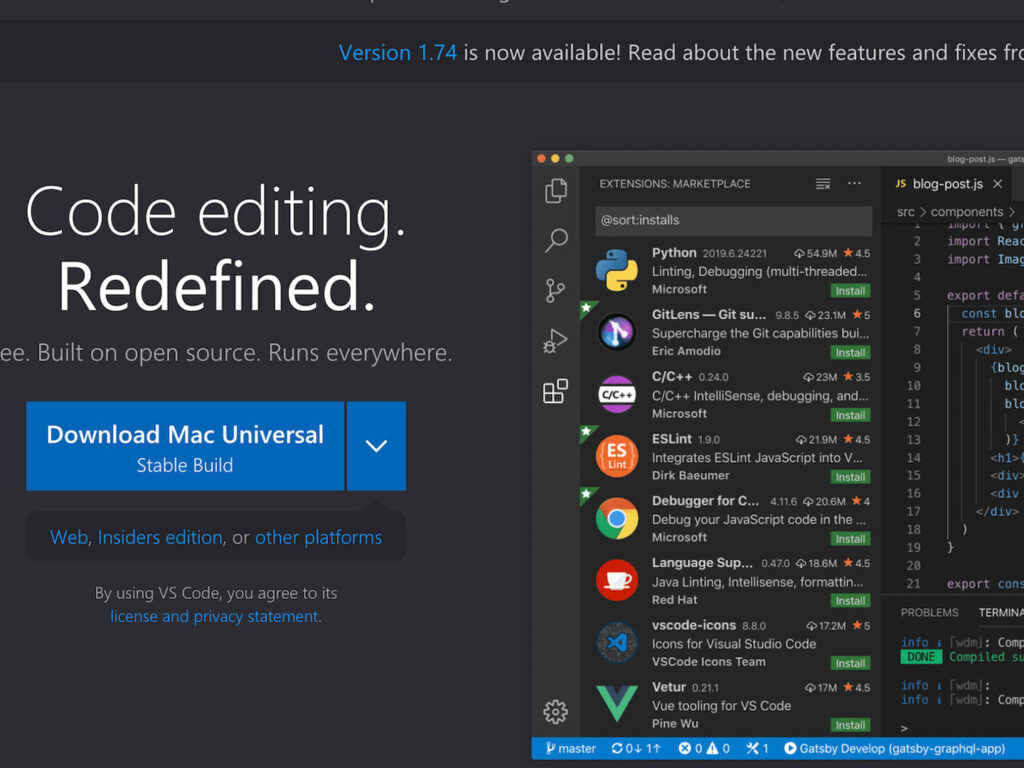The height and width of the screenshot is (768, 1024).
Task: Click the GitLens extension logo
Action: [616, 332]
